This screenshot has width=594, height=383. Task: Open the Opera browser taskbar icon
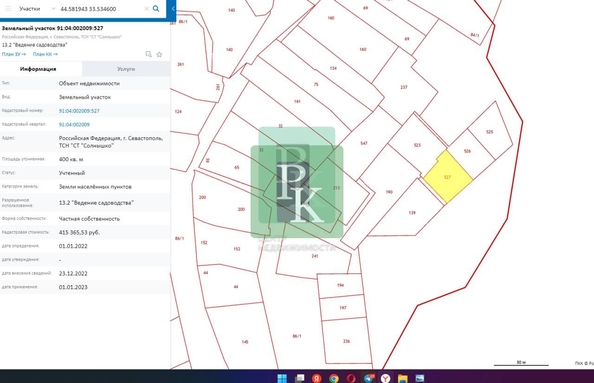pyautogui.click(x=351, y=378)
